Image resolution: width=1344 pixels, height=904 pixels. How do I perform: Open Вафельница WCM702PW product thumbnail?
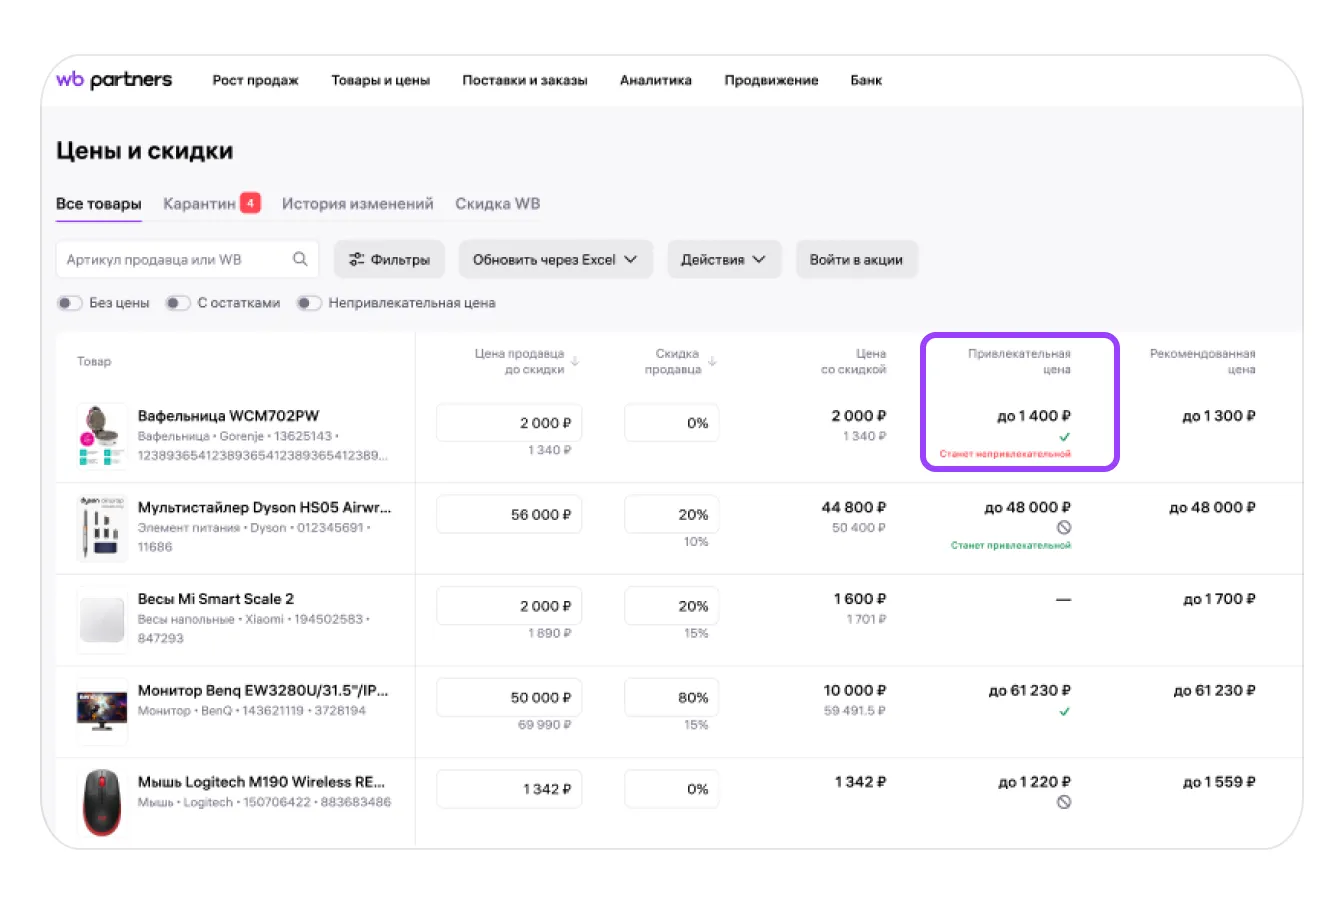tap(102, 435)
